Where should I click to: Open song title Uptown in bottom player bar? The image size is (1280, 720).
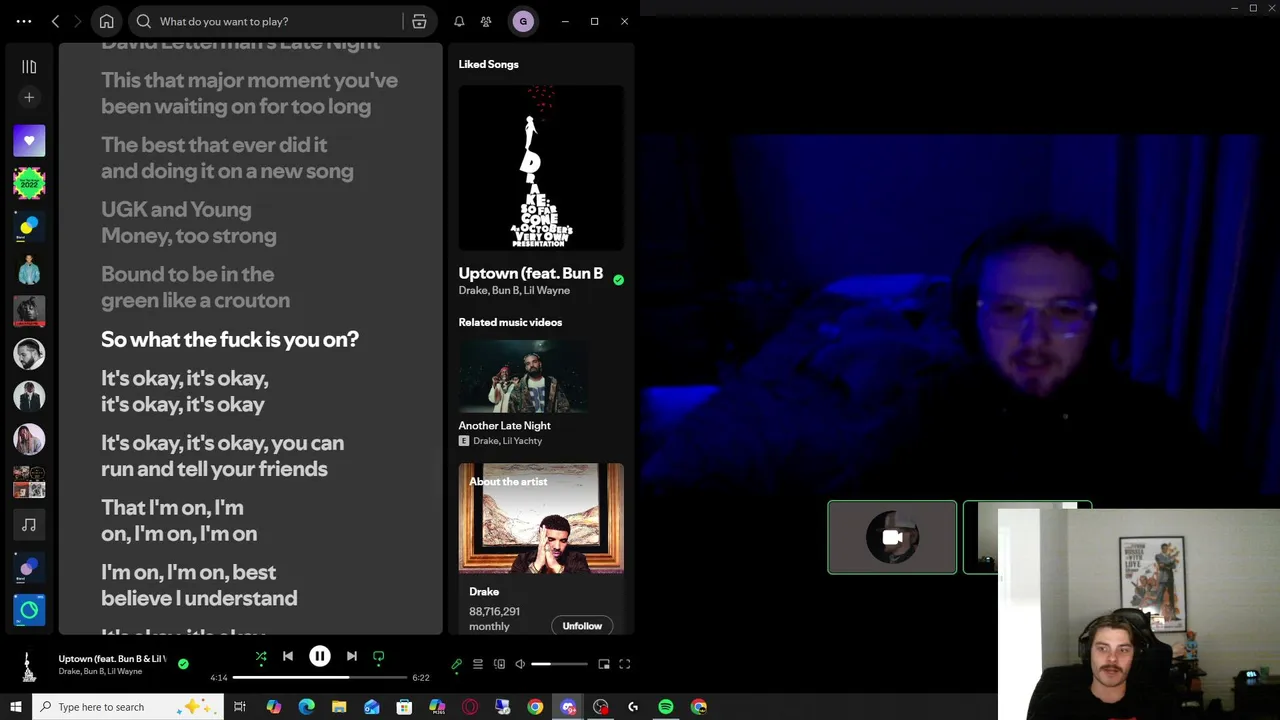(112, 659)
